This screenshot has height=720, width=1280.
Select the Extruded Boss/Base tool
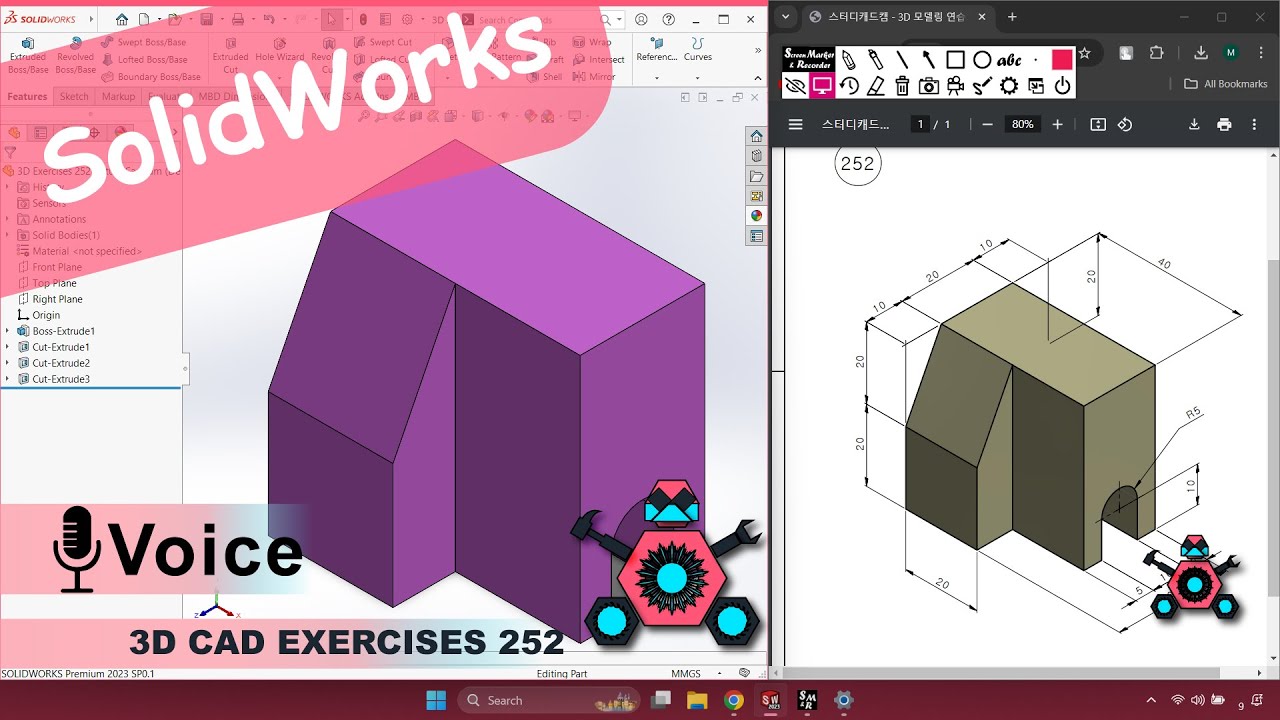(x=28, y=56)
